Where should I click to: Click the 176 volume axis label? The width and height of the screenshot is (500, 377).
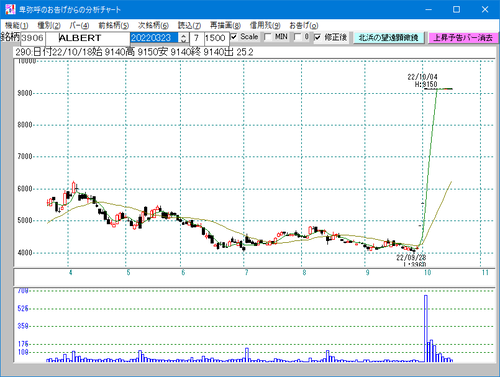tap(23, 344)
